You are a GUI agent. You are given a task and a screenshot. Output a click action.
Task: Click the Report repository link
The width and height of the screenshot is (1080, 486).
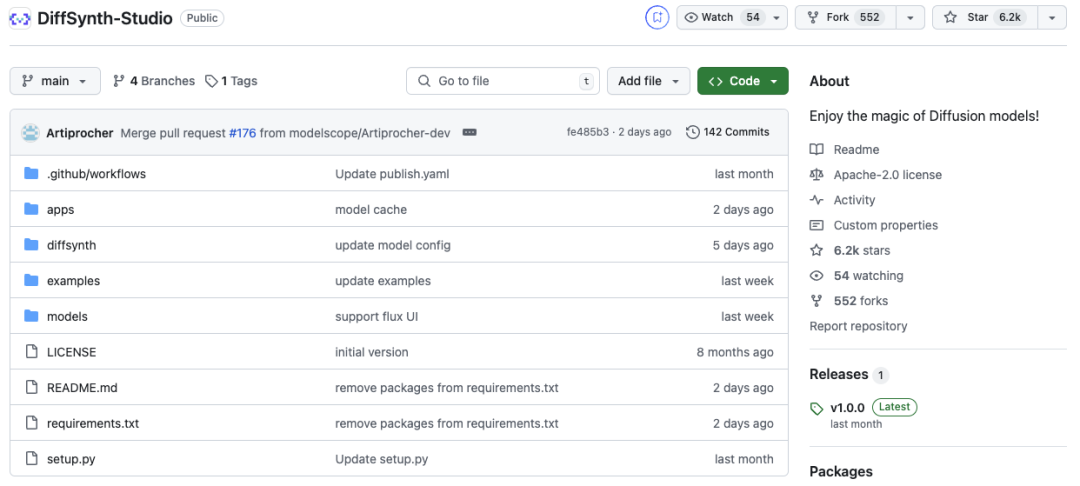pyautogui.click(x=858, y=326)
